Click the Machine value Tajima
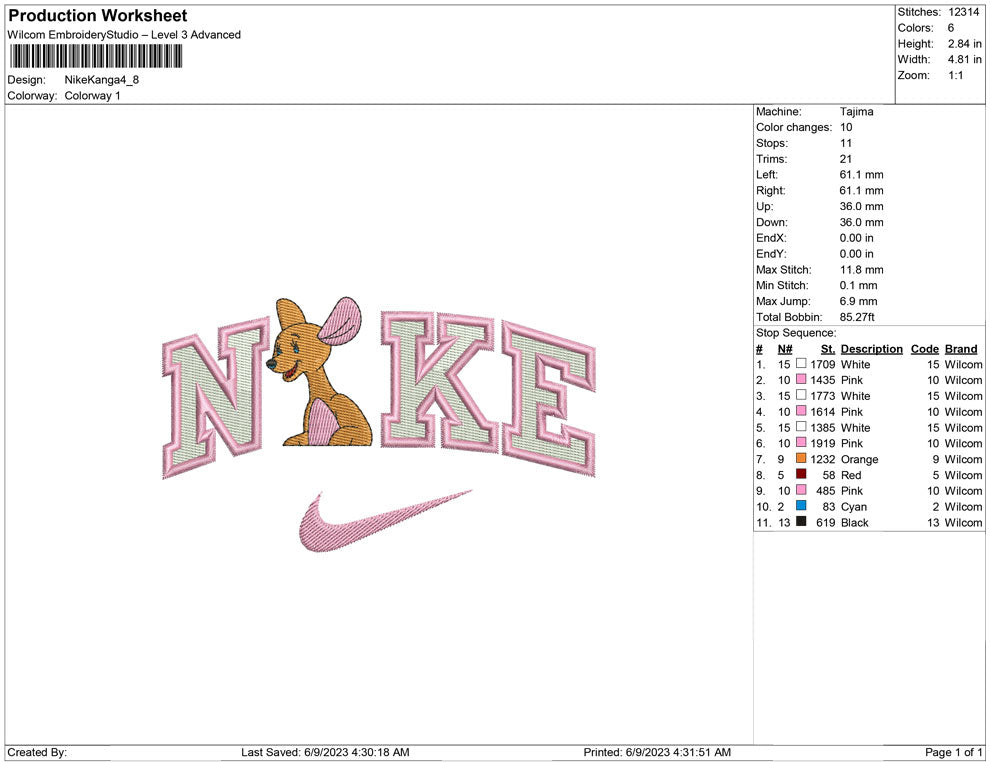This screenshot has width=990, height=762. tap(857, 111)
